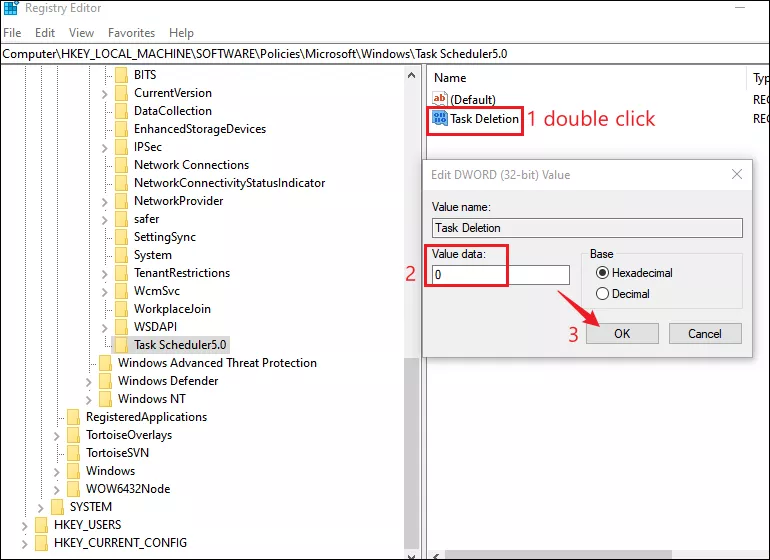Select the WOW6432Node key label
Viewport: 770px width, 560px height.
pyautogui.click(x=128, y=489)
